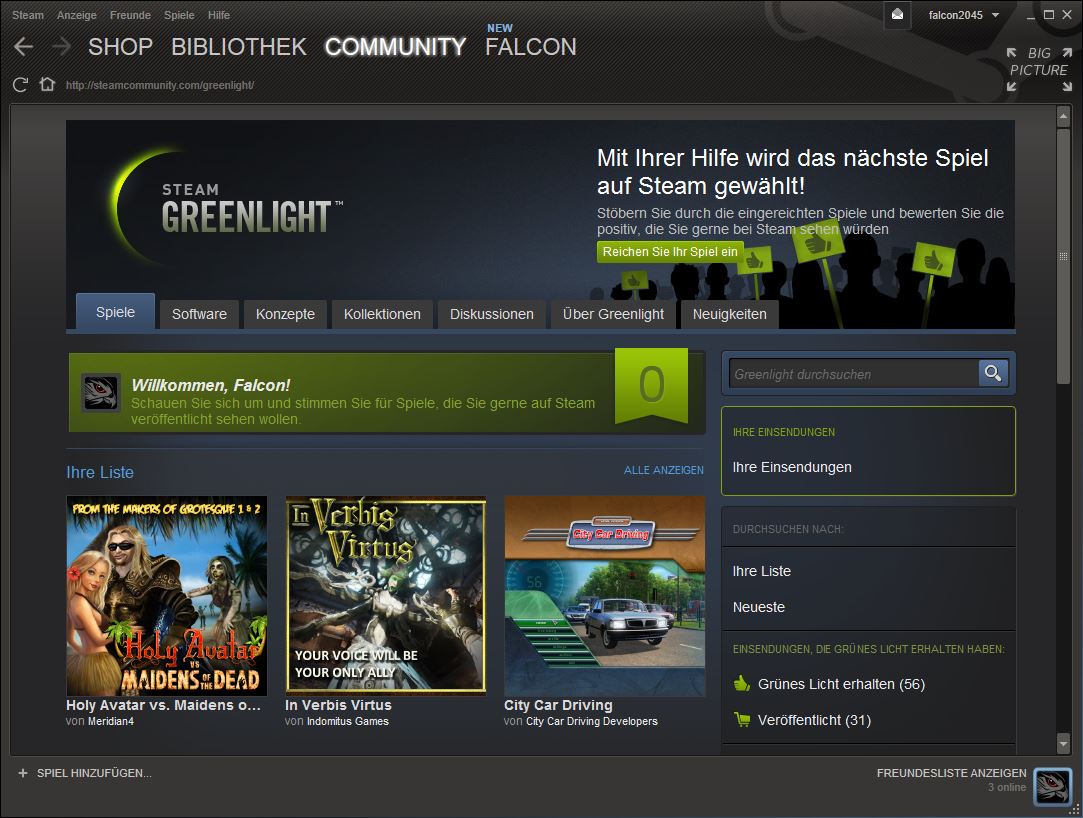The width and height of the screenshot is (1083, 818).
Task: Open the Hilfe menu
Action: click(219, 15)
